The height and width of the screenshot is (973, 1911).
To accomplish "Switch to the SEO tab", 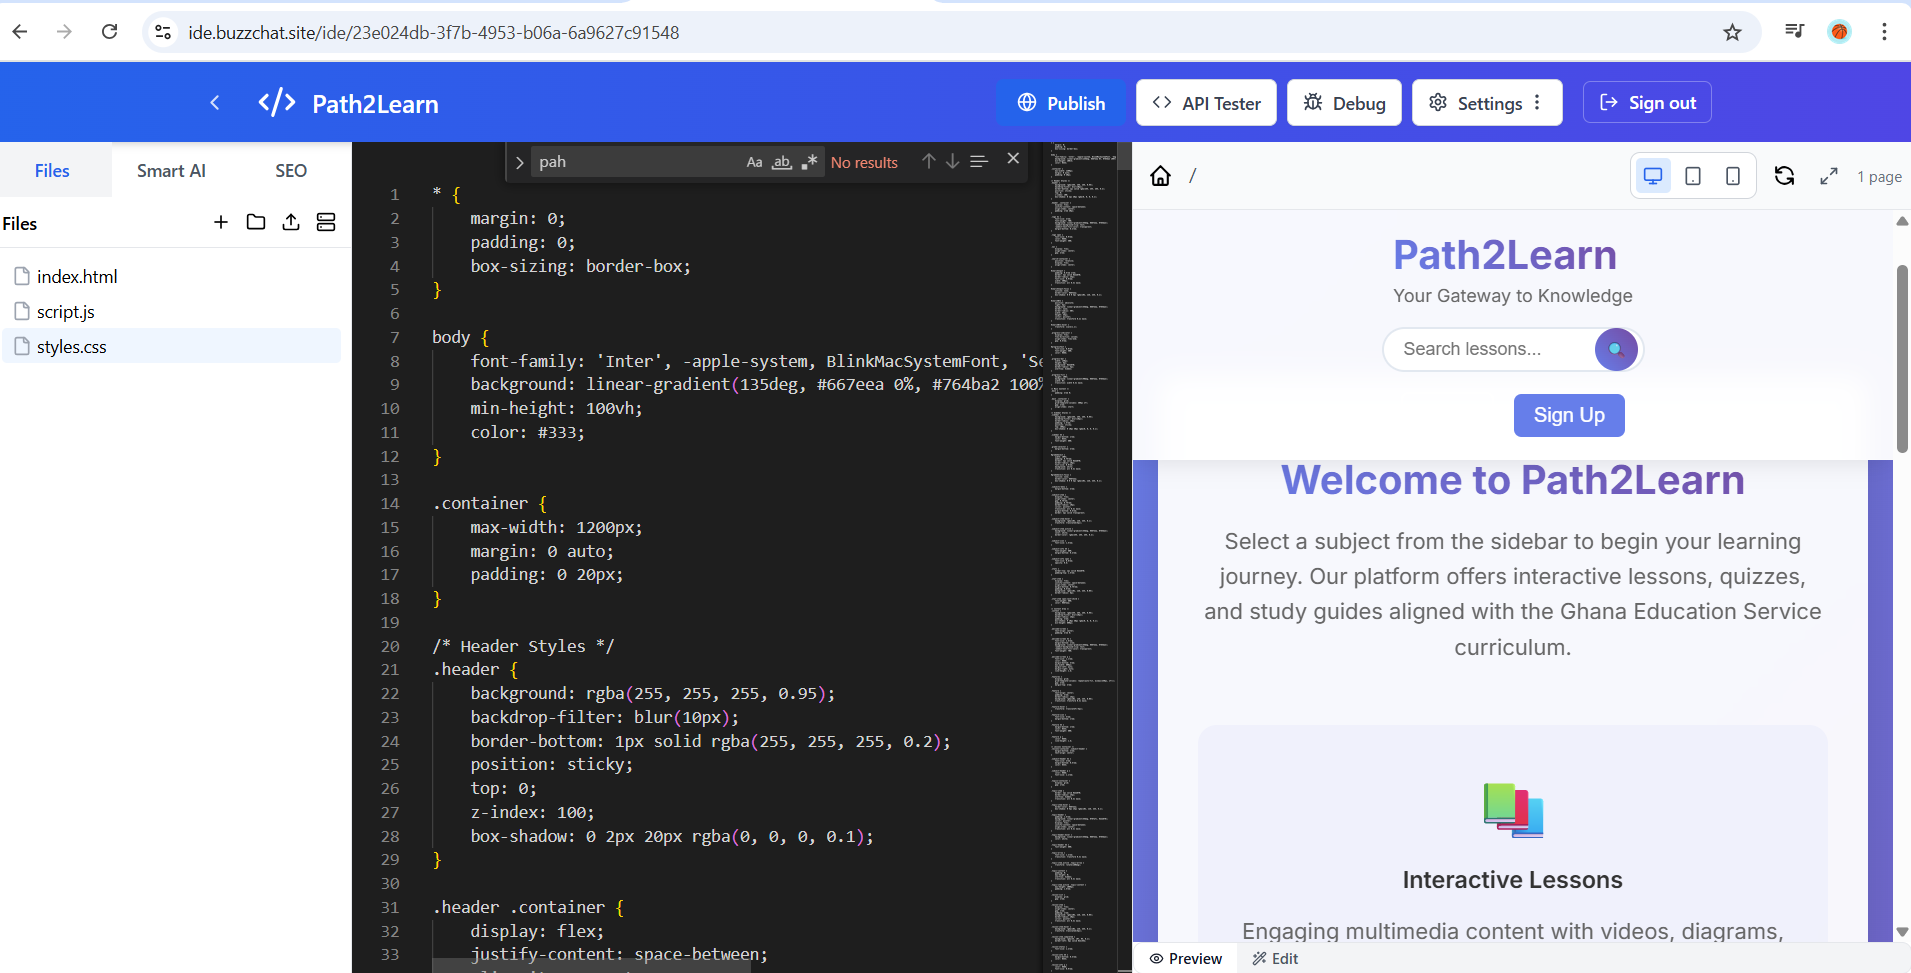I will pos(291,171).
